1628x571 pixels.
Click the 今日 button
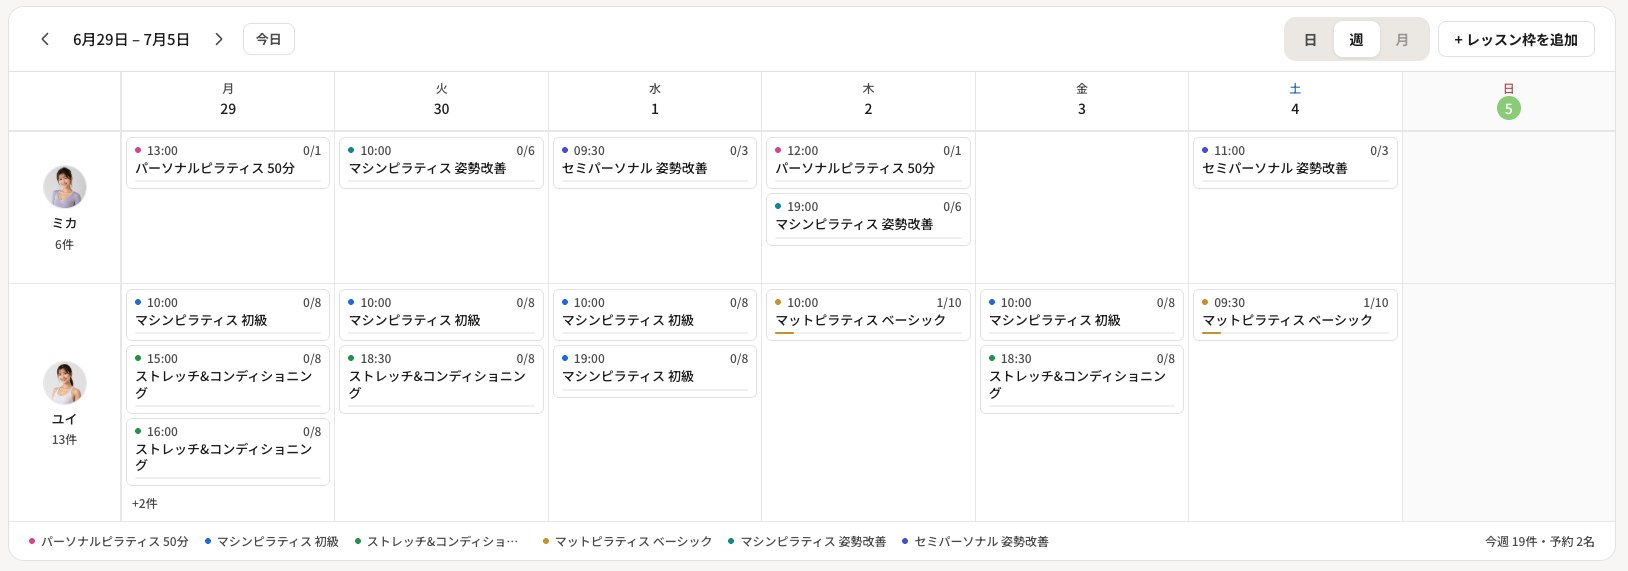[269, 39]
